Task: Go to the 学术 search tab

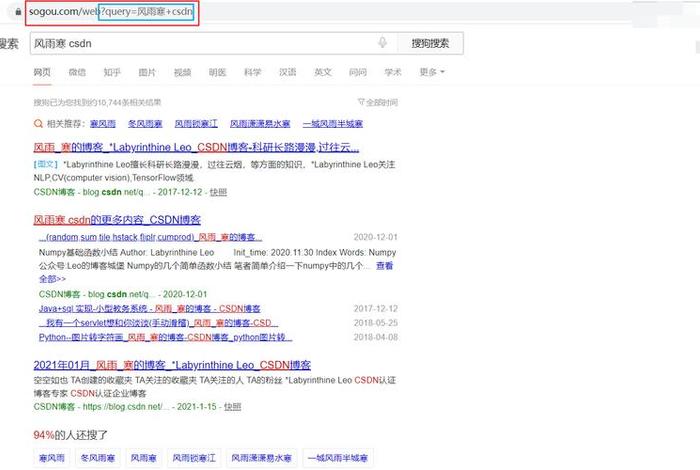Action: [x=393, y=72]
